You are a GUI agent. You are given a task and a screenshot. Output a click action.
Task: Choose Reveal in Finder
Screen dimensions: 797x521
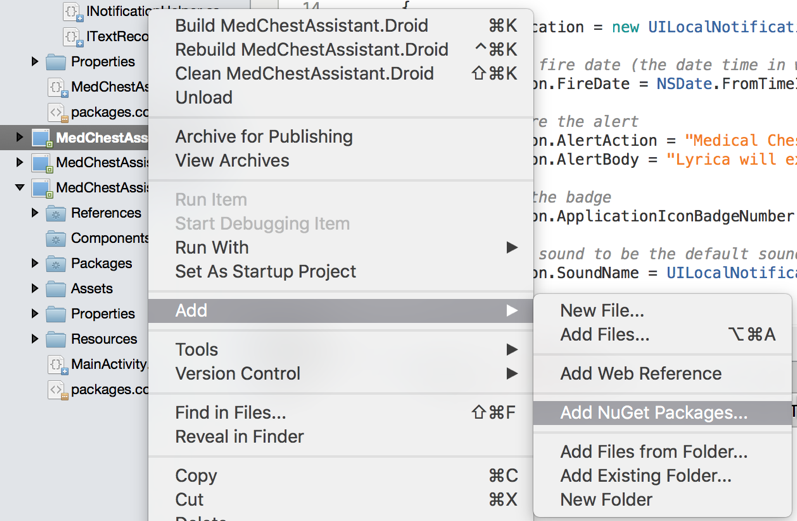click(239, 436)
